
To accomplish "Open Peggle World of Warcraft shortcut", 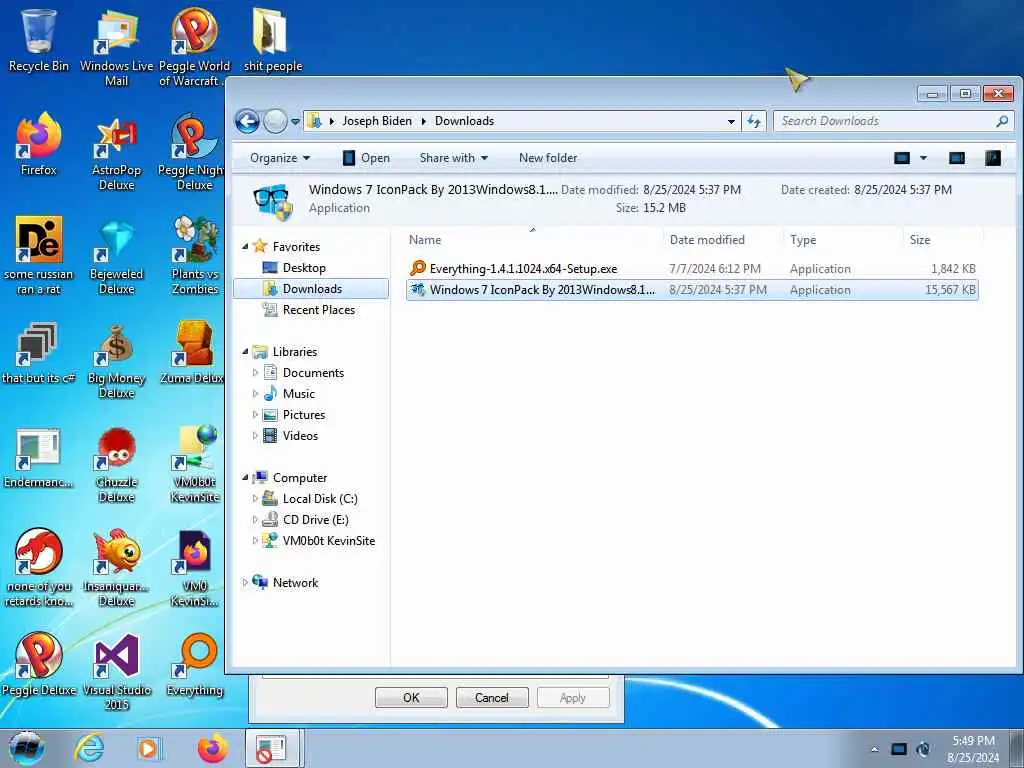I will [194, 48].
